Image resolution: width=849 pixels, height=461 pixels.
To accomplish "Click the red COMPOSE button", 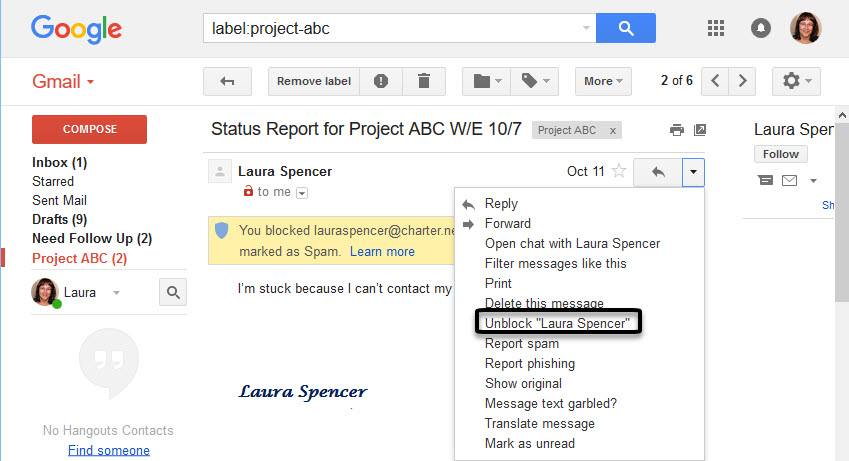I will (89, 129).
